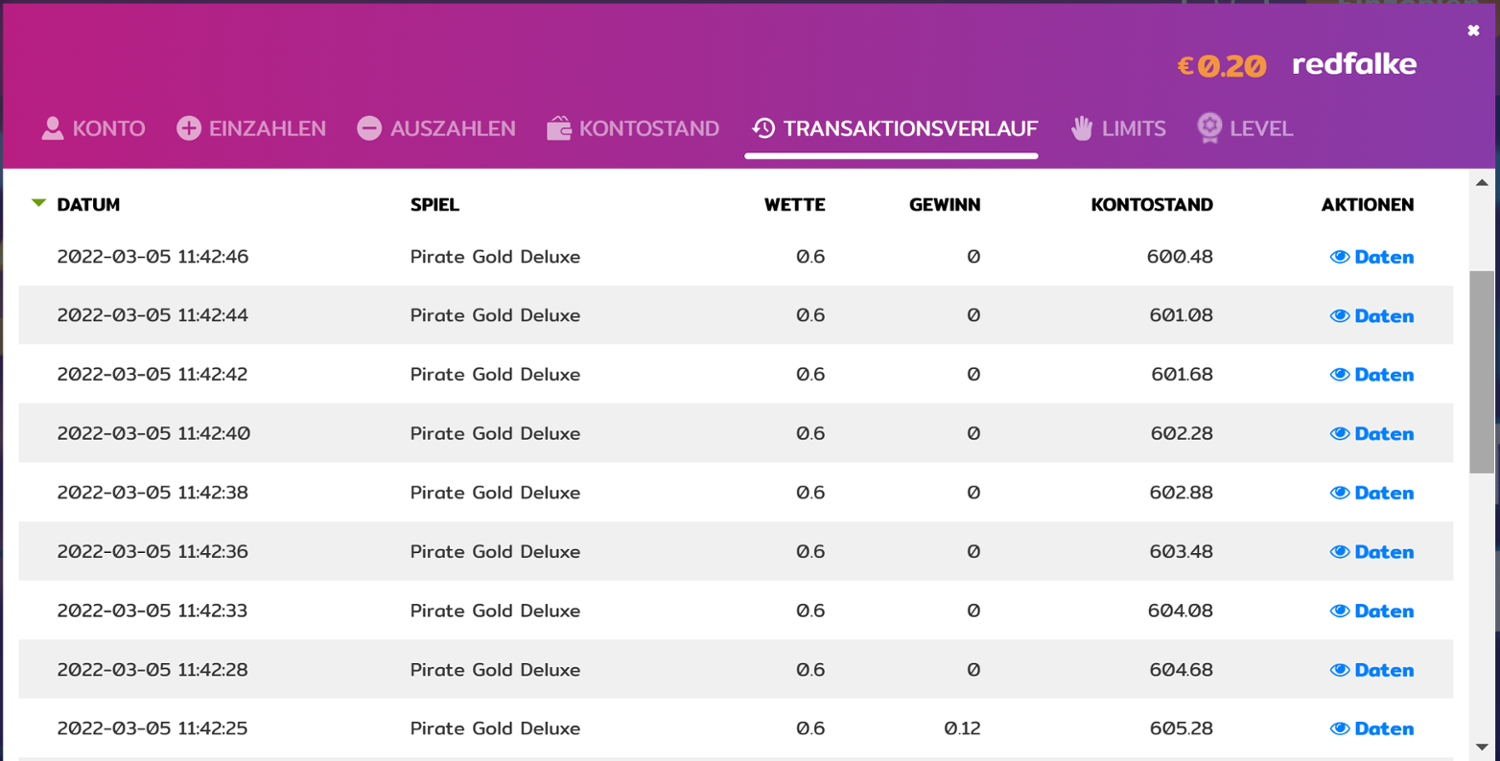View Daten for the 11:42:40 transaction
The height and width of the screenshot is (761, 1500).
tap(1383, 434)
